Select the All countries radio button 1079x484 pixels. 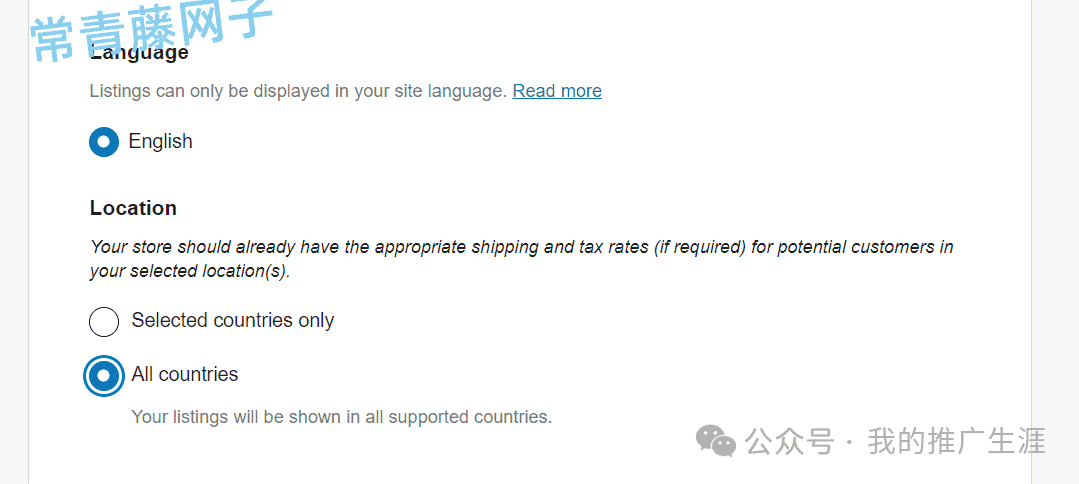pyautogui.click(x=104, y=376)
